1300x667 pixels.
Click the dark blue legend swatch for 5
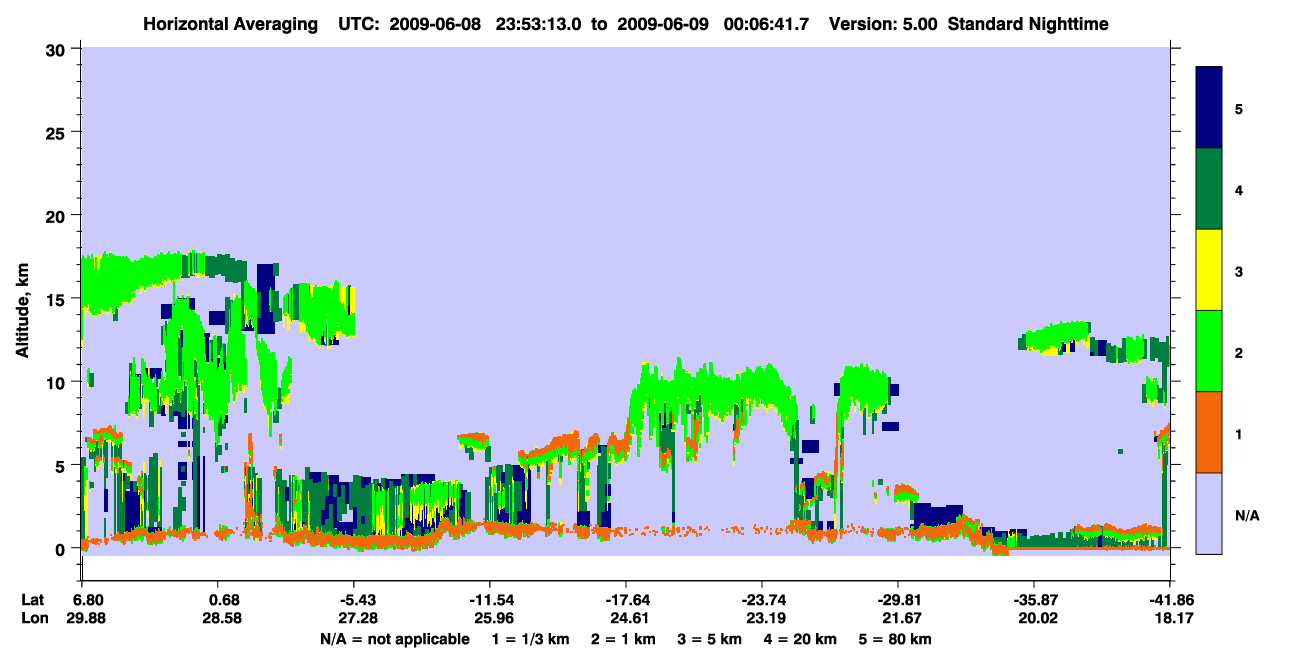click(x=1209, y=108)
